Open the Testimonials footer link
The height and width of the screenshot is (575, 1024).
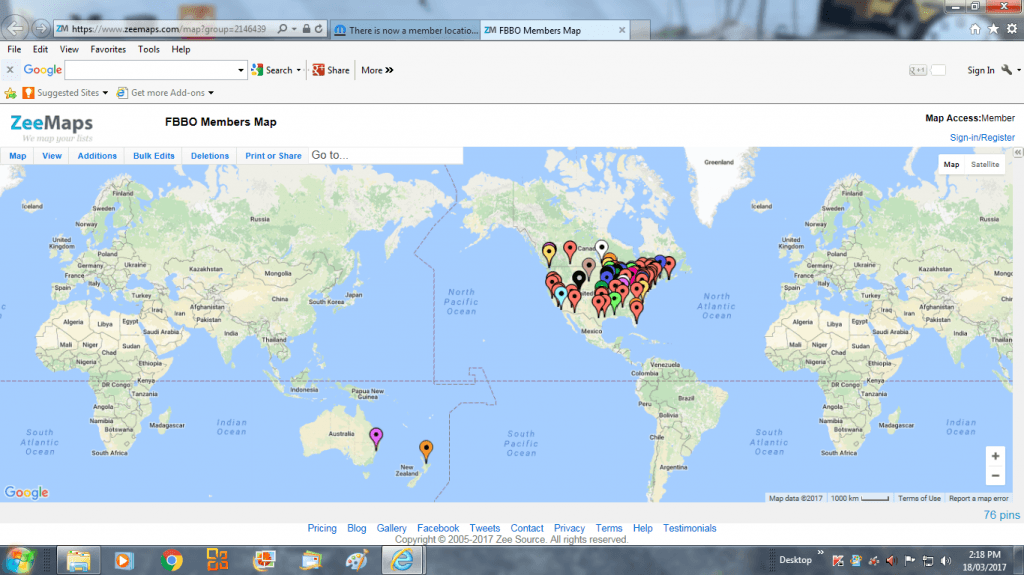point(690,528)
